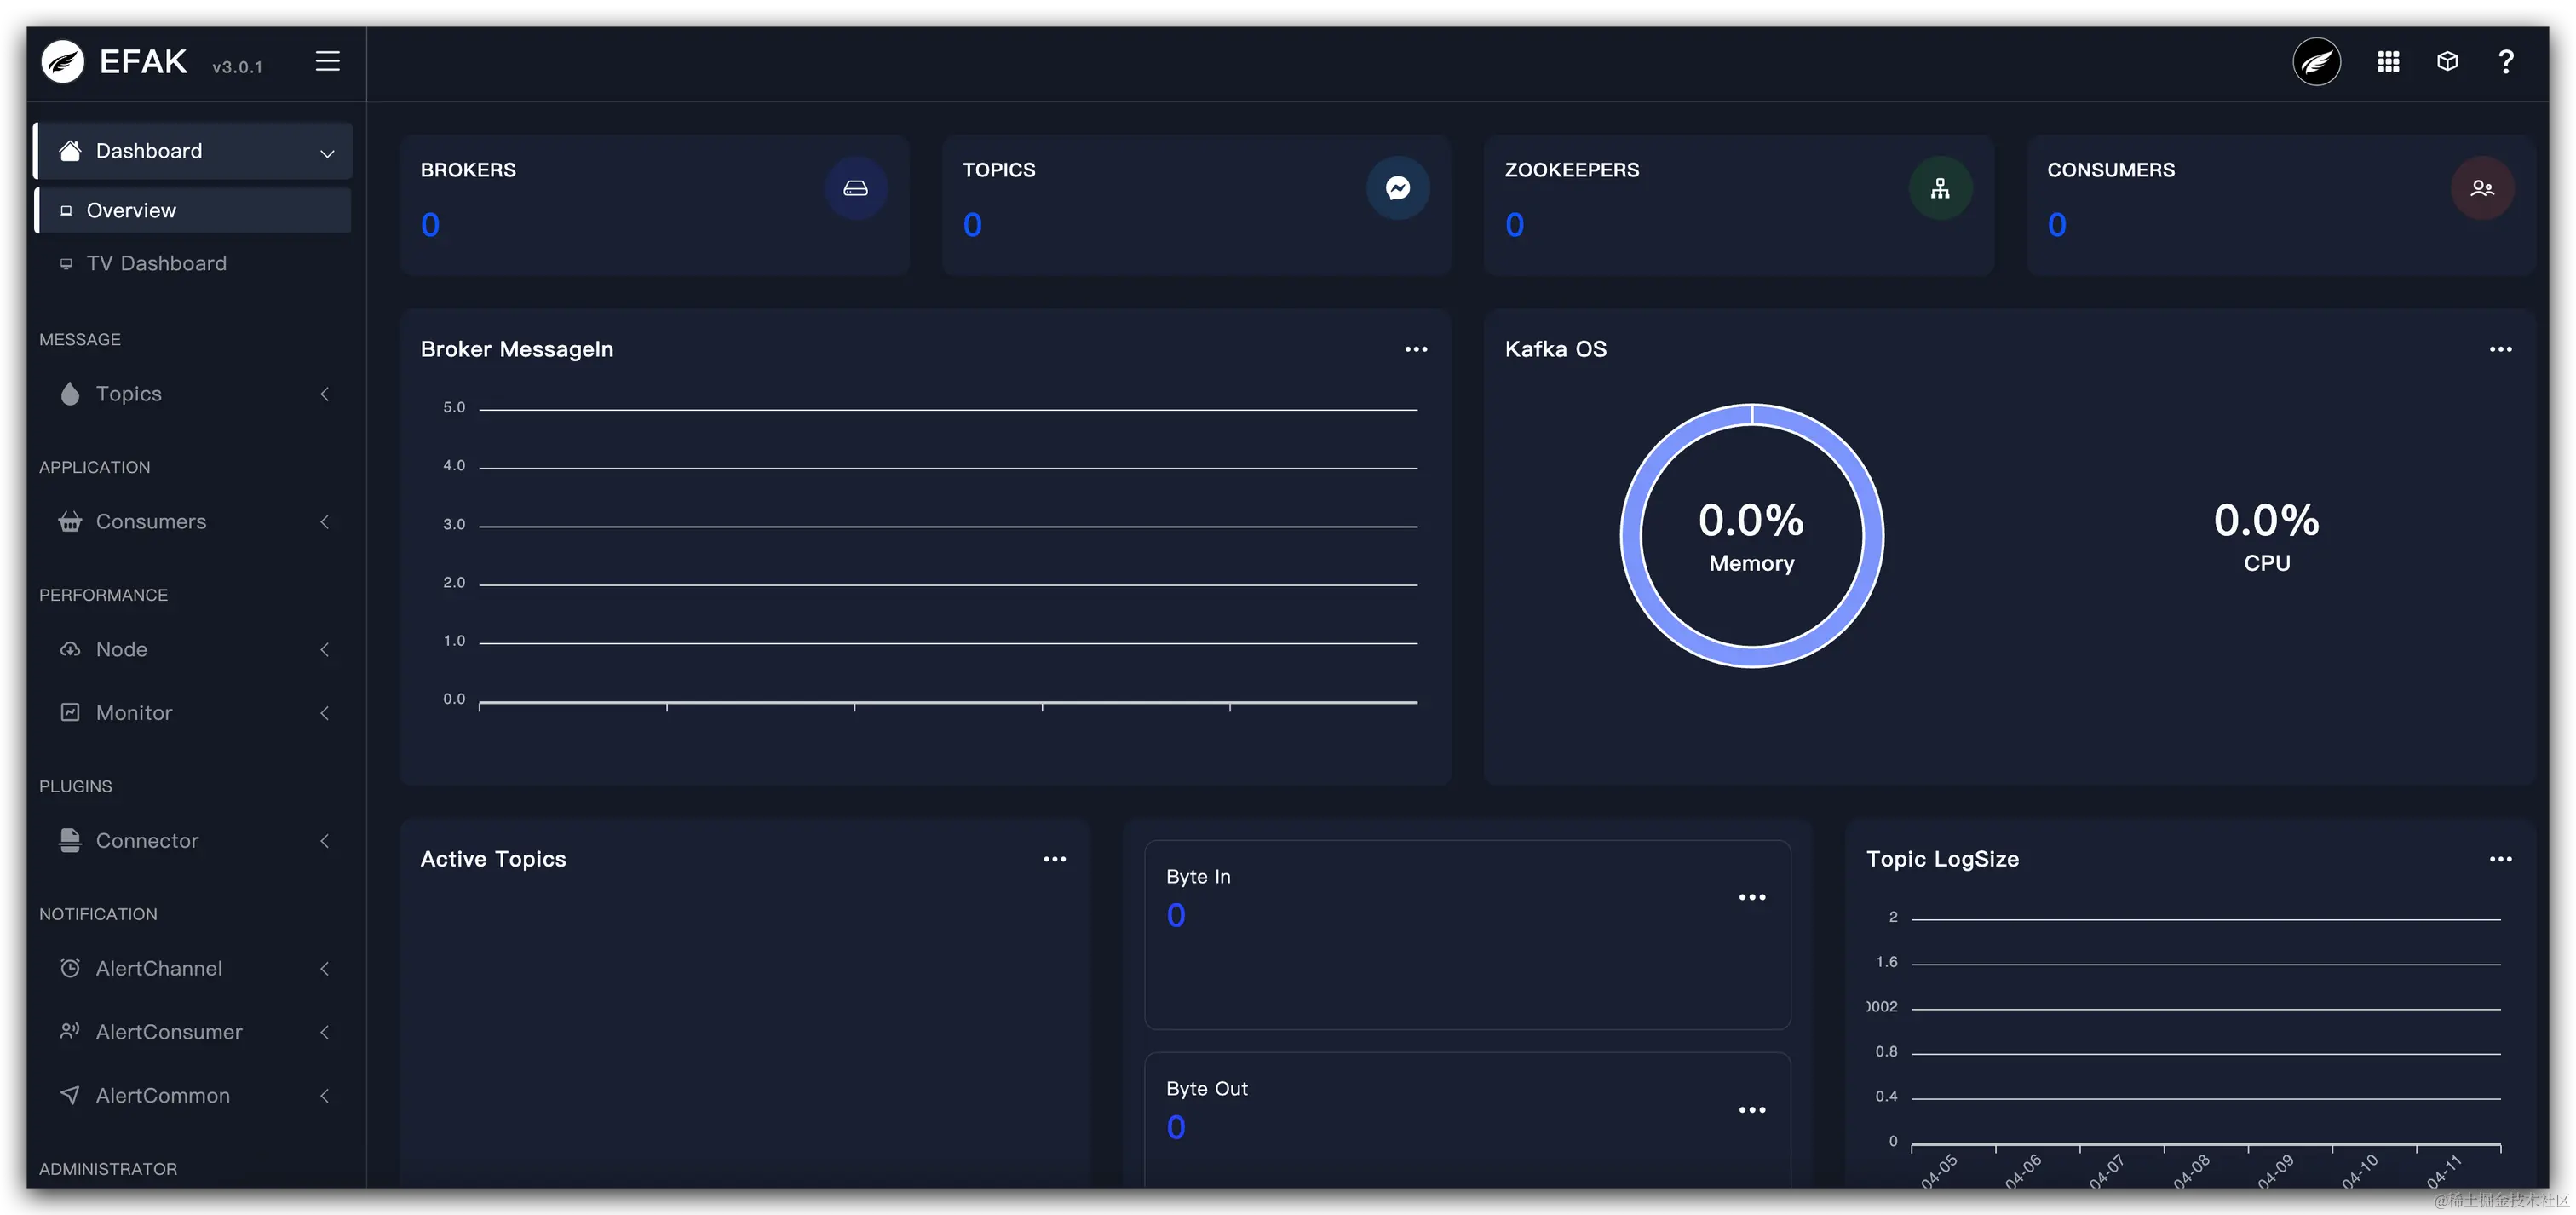
Task: Click the Broker MessageIn chart title
Action: pyautogui.click(x=517, y=349)
